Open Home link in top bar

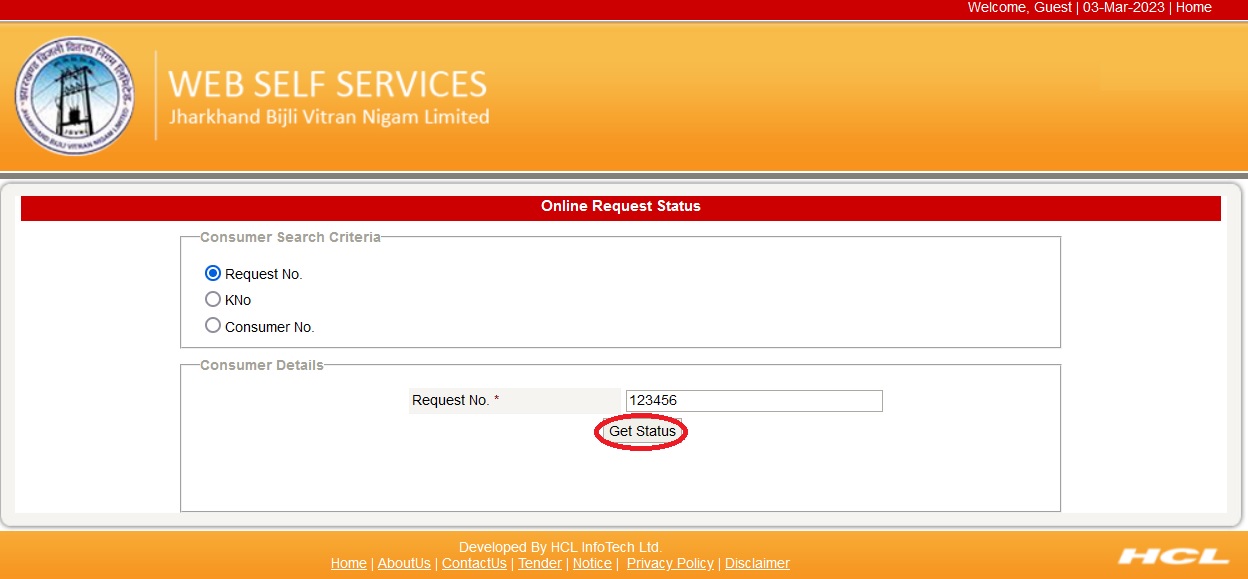coord(1193,8)
